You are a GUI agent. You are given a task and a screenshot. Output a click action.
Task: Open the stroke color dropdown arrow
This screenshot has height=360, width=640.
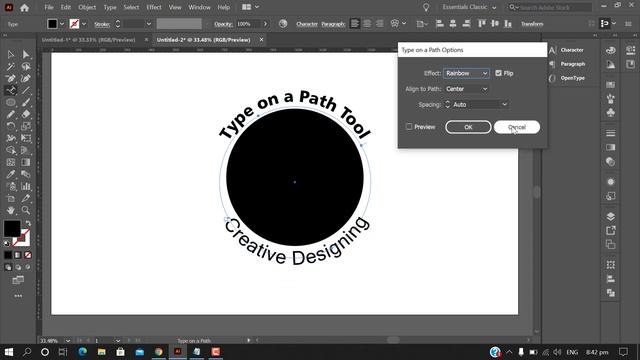pyautogui.click(x=84, y=24)
